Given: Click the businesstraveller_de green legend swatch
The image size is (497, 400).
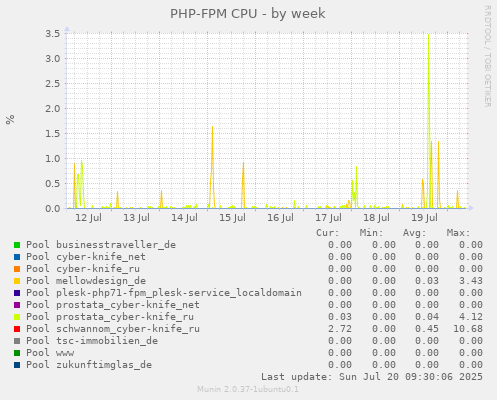Looking at the screenshot, I should (x=17, y=245).
